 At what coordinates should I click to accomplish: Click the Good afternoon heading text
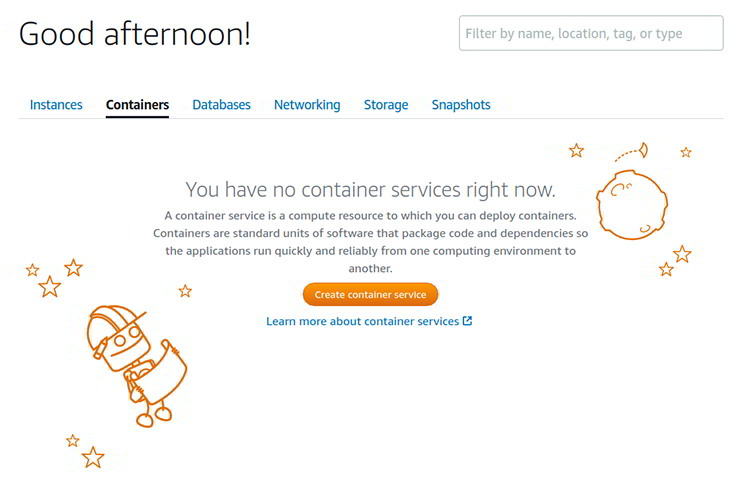pos(135,33)
